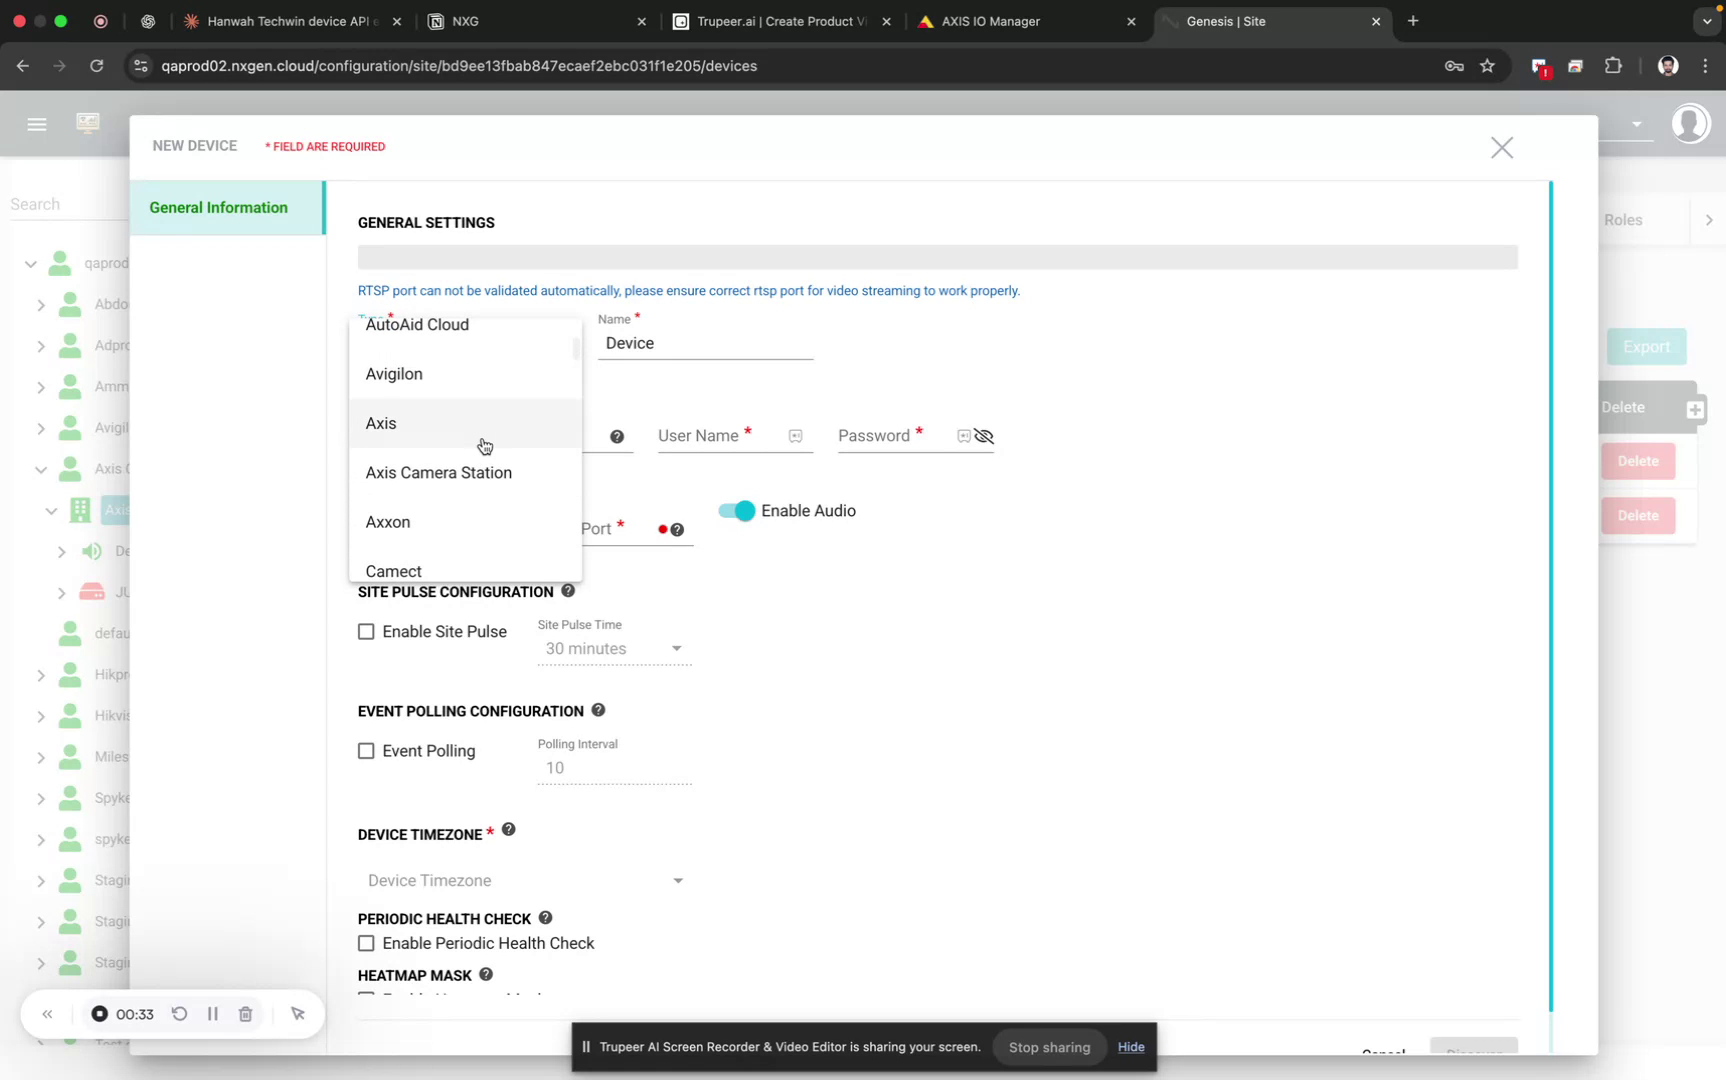
Task: Open the User Name credential manager icon
Action: click(796, 436)
